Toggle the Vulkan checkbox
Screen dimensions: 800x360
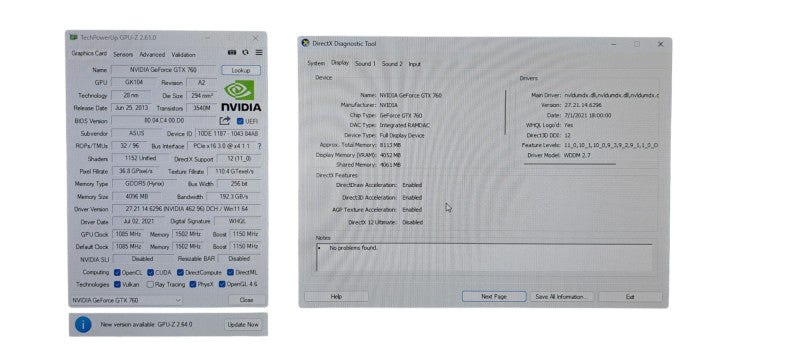117,285
